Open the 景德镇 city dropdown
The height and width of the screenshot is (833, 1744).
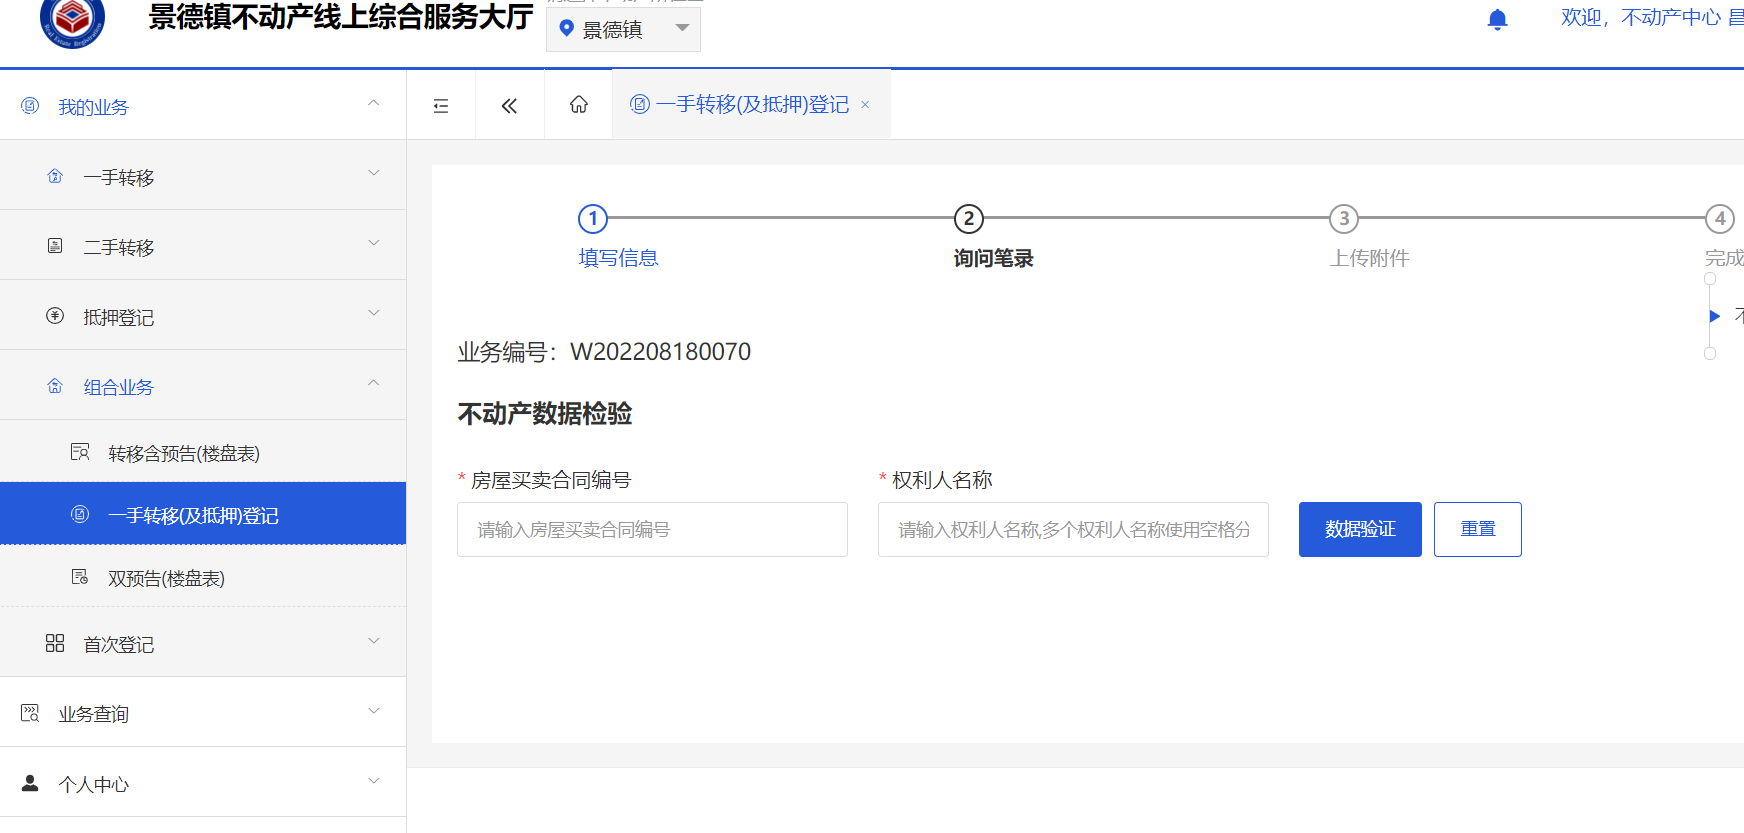click(x=623, y=29)
